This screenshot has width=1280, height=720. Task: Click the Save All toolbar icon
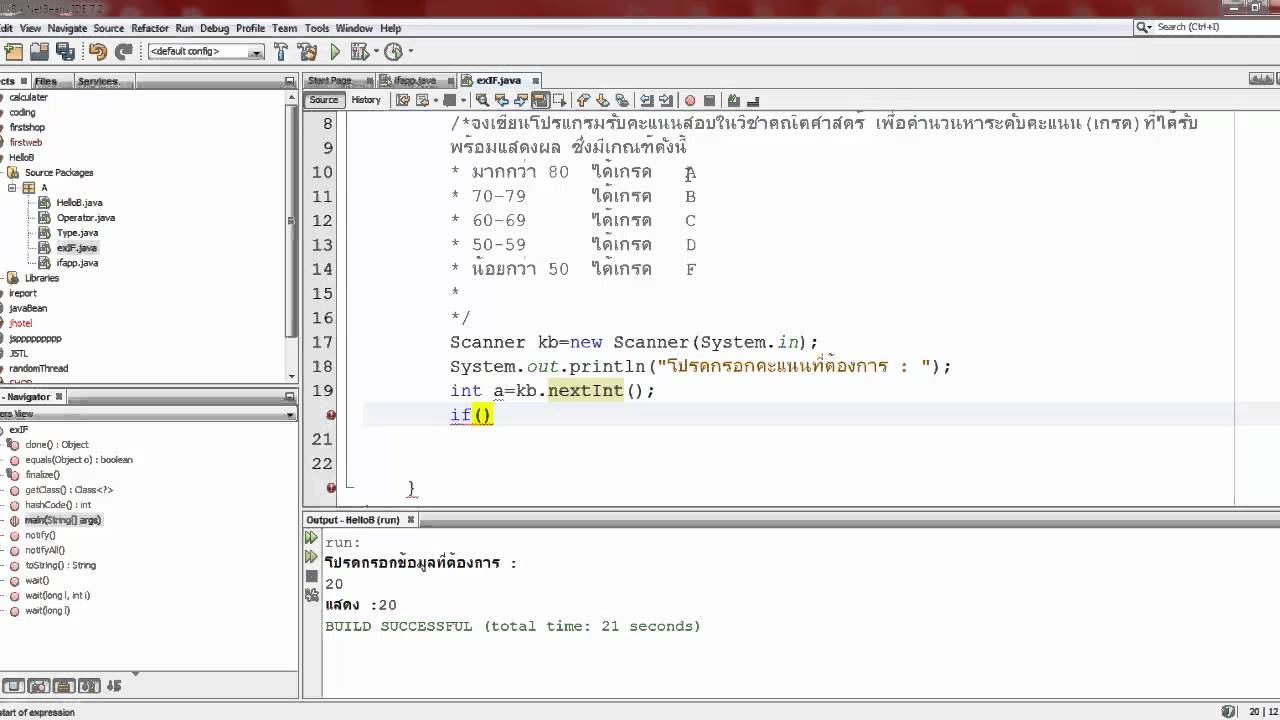pos(66,52)
